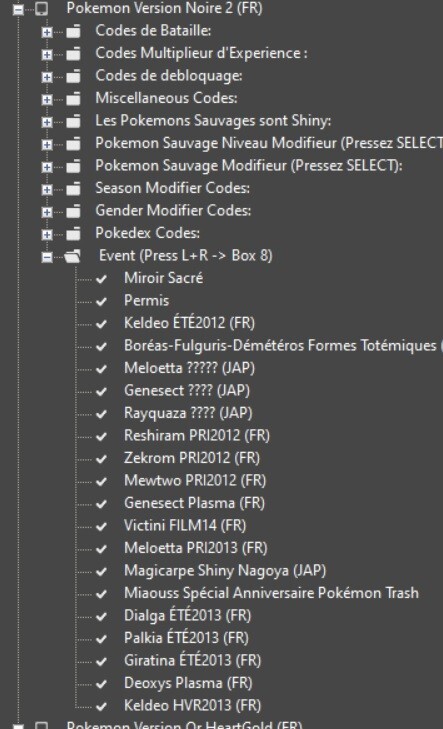Toggle the Keldeo ÉTÉ2012 (FR) checkmark
The width and height of the screenshot is (443, 729).
(x=101, y=324)
